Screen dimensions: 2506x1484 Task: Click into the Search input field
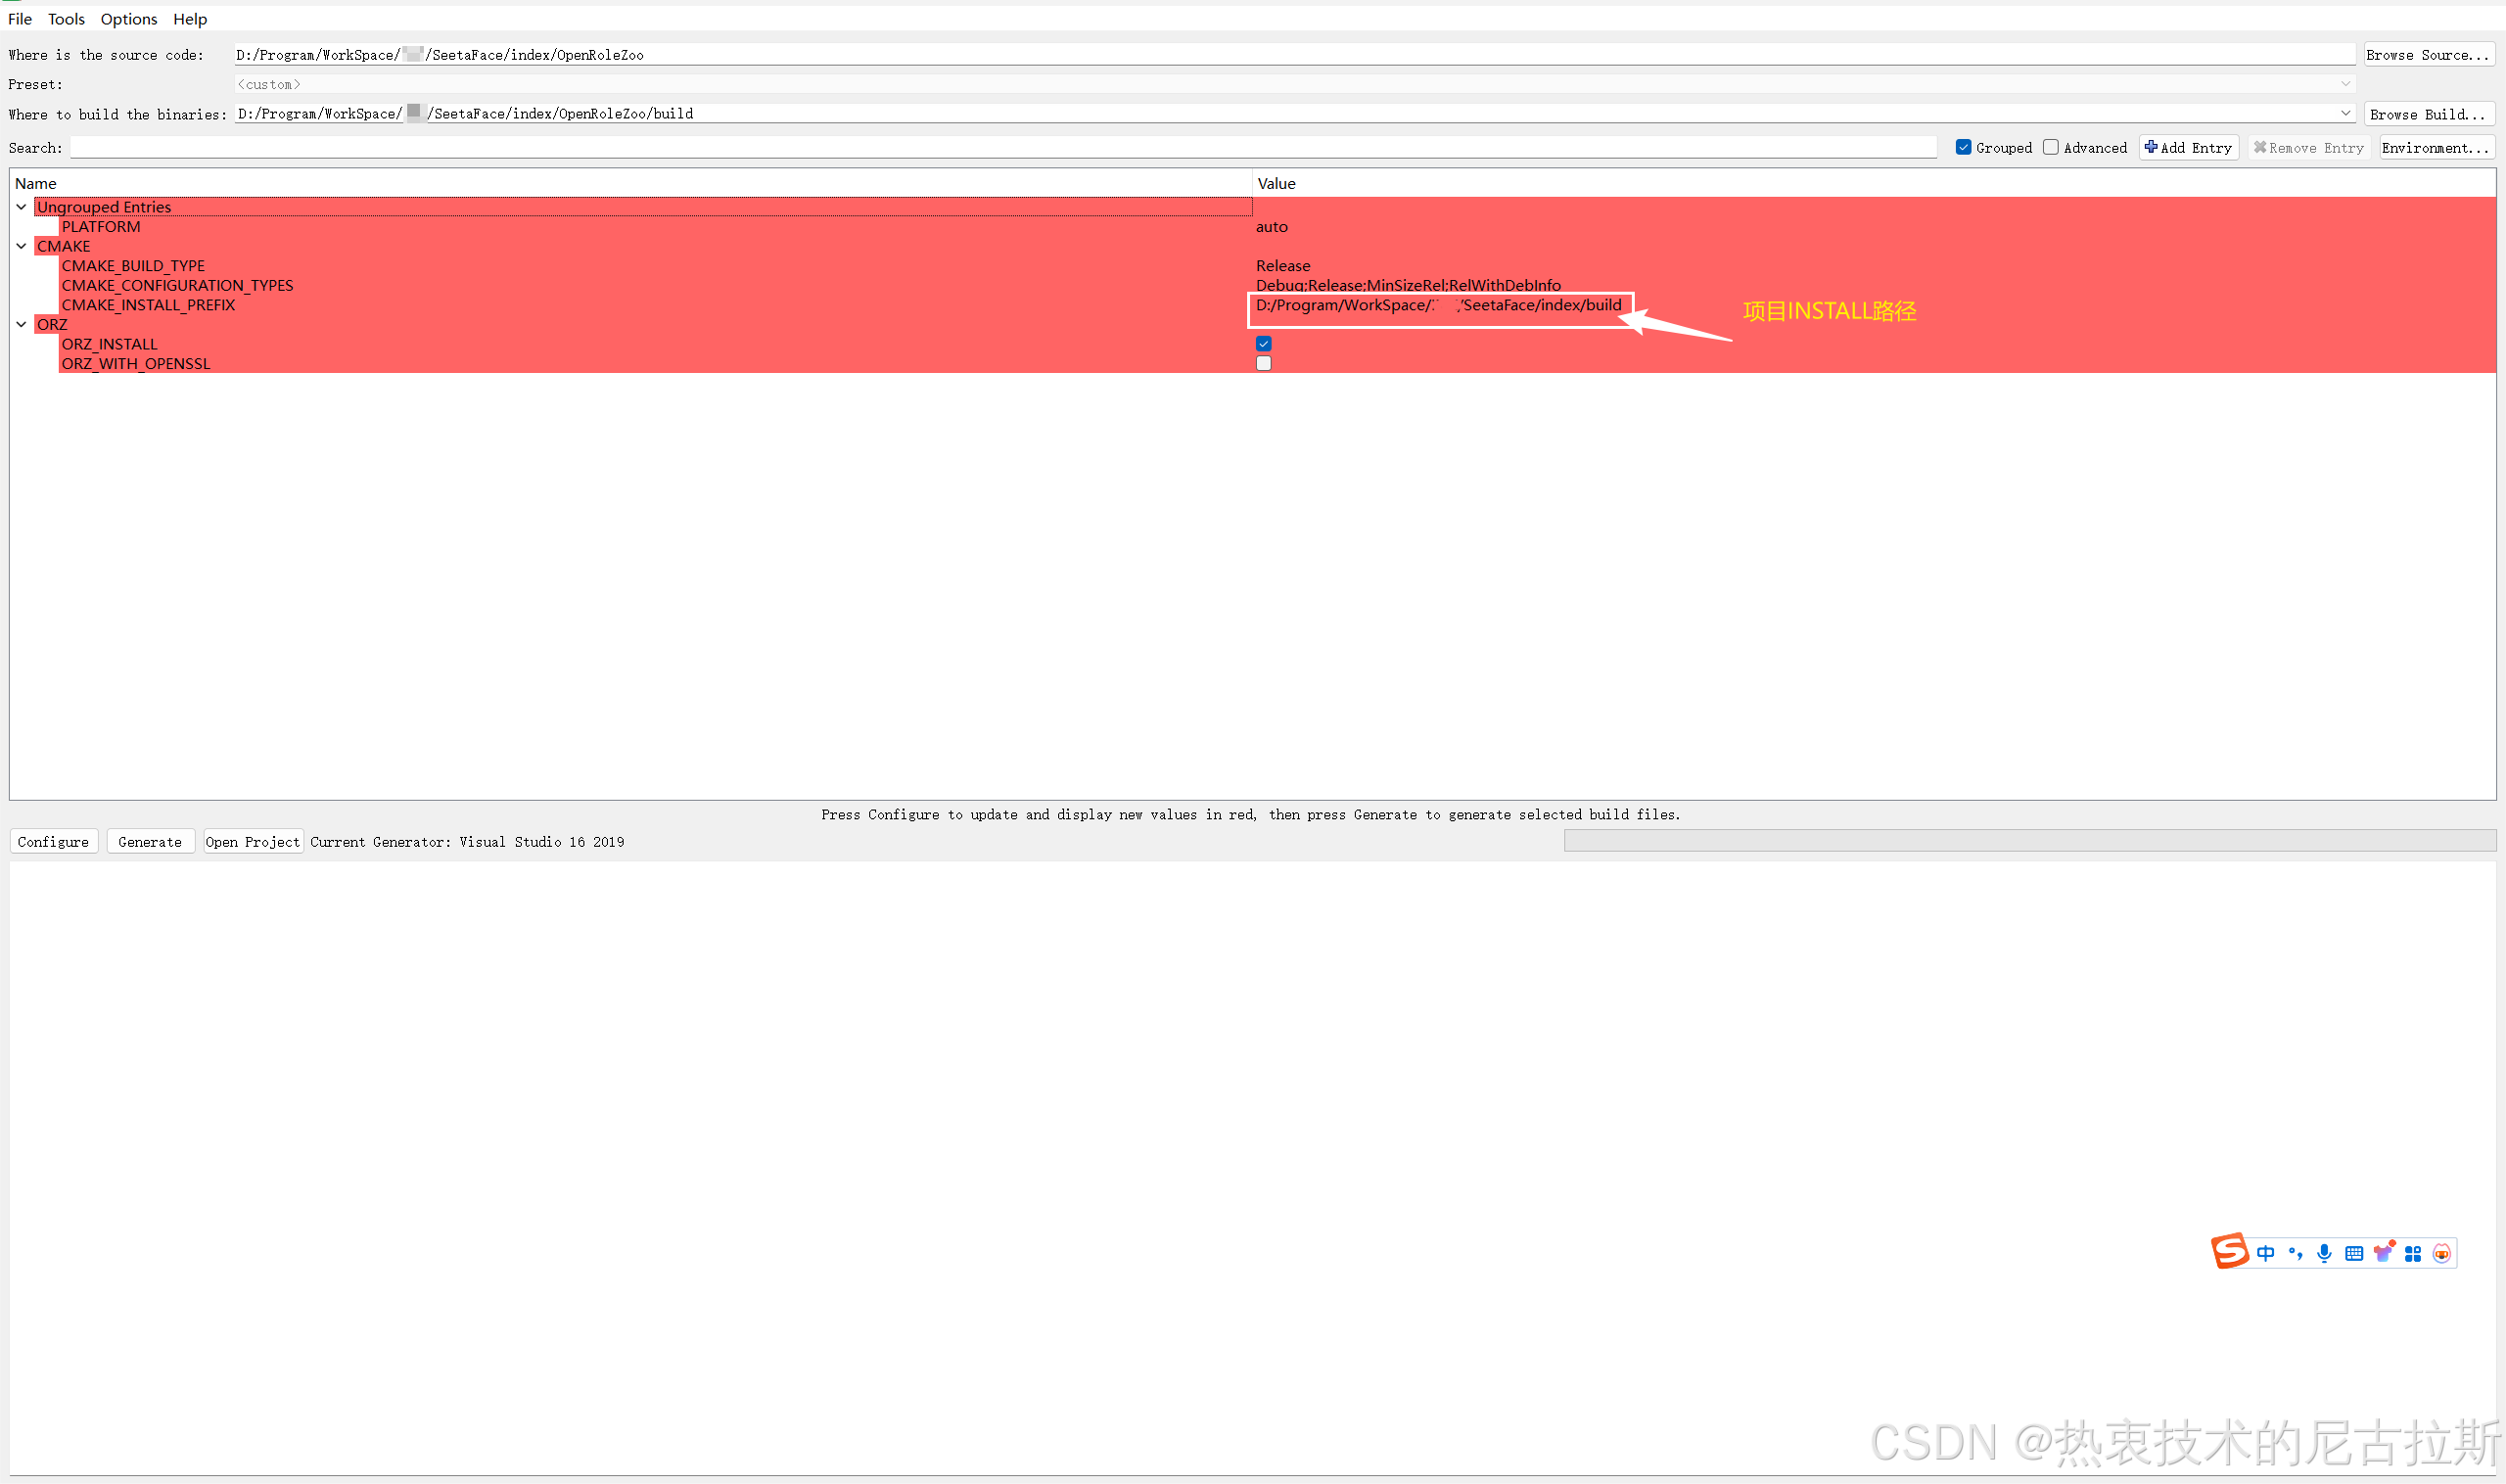[1002, 148]
